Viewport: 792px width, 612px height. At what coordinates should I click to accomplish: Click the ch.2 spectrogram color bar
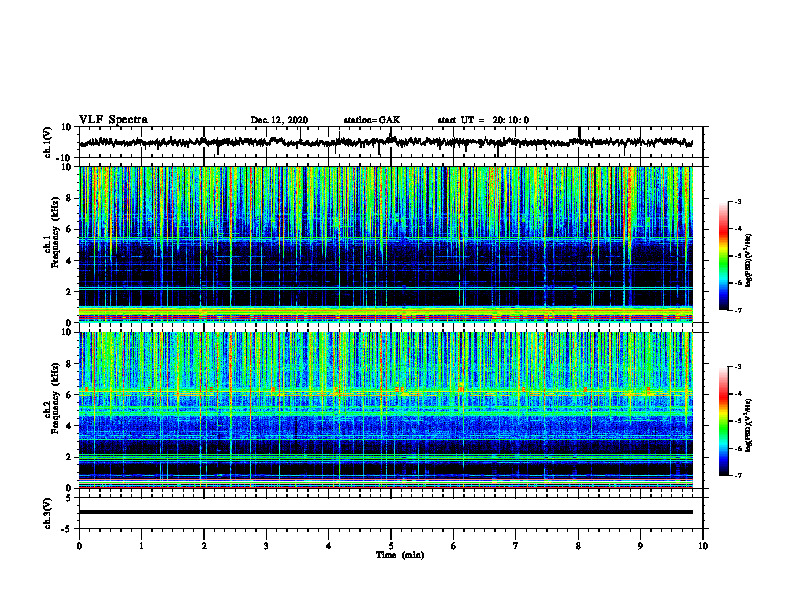723,421
